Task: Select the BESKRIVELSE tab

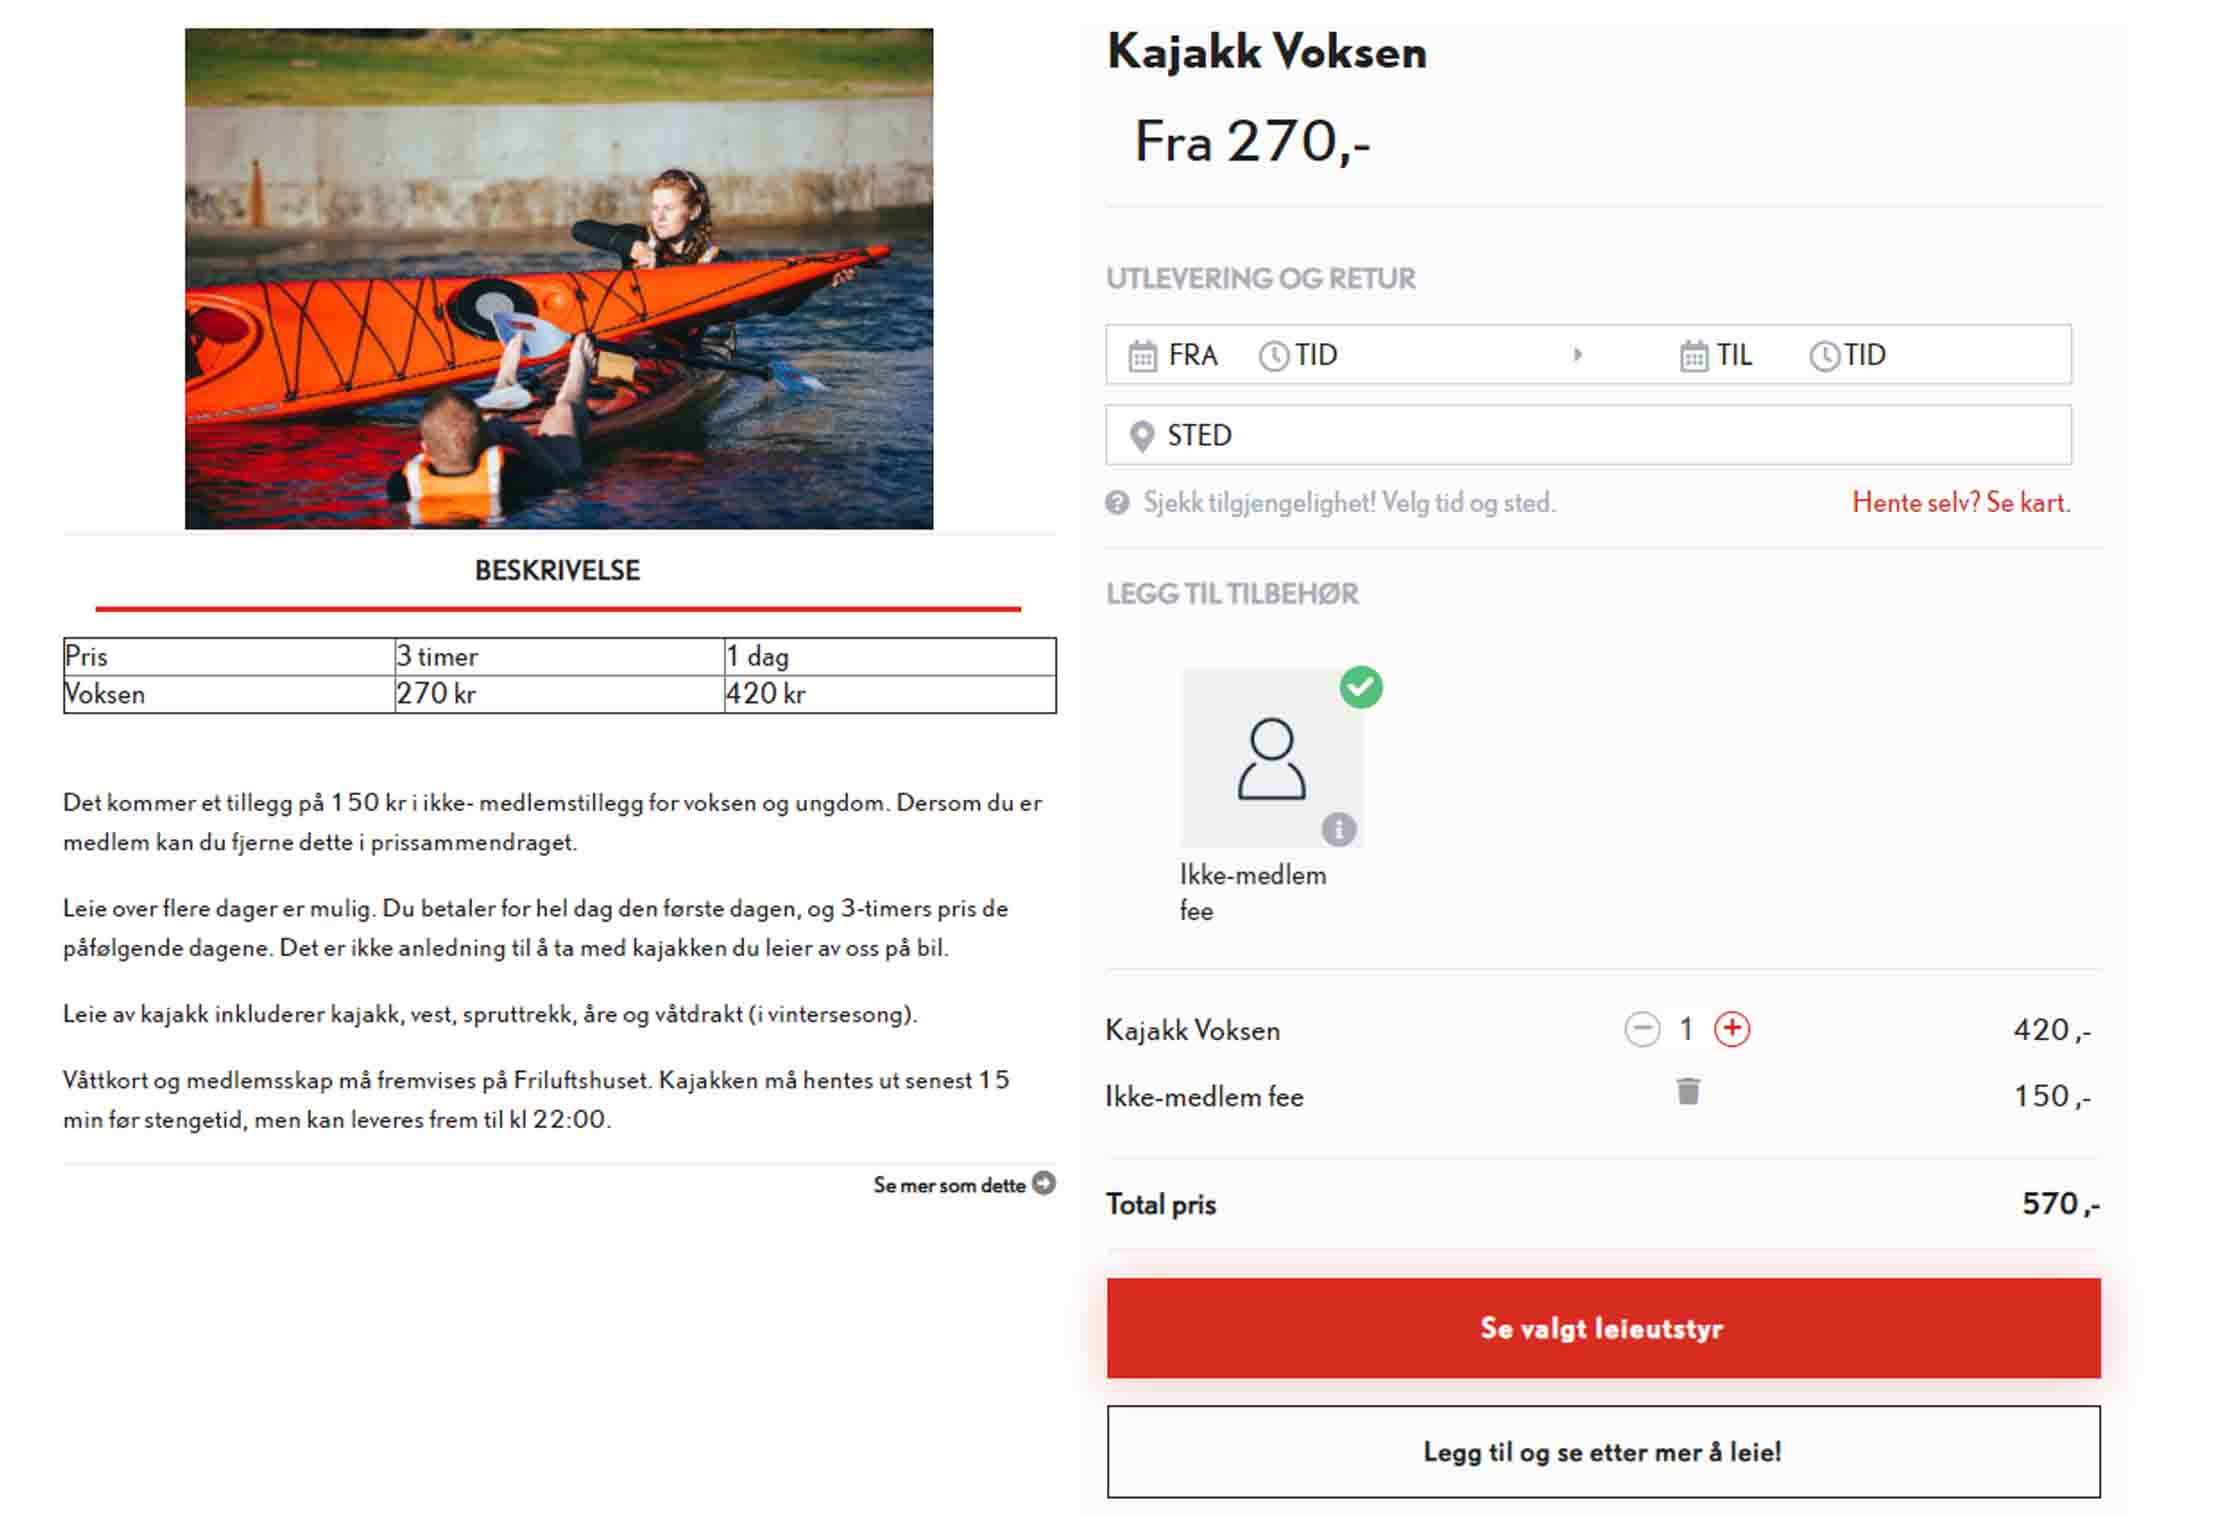Action: pyautogui.click(x=557, y=571)
